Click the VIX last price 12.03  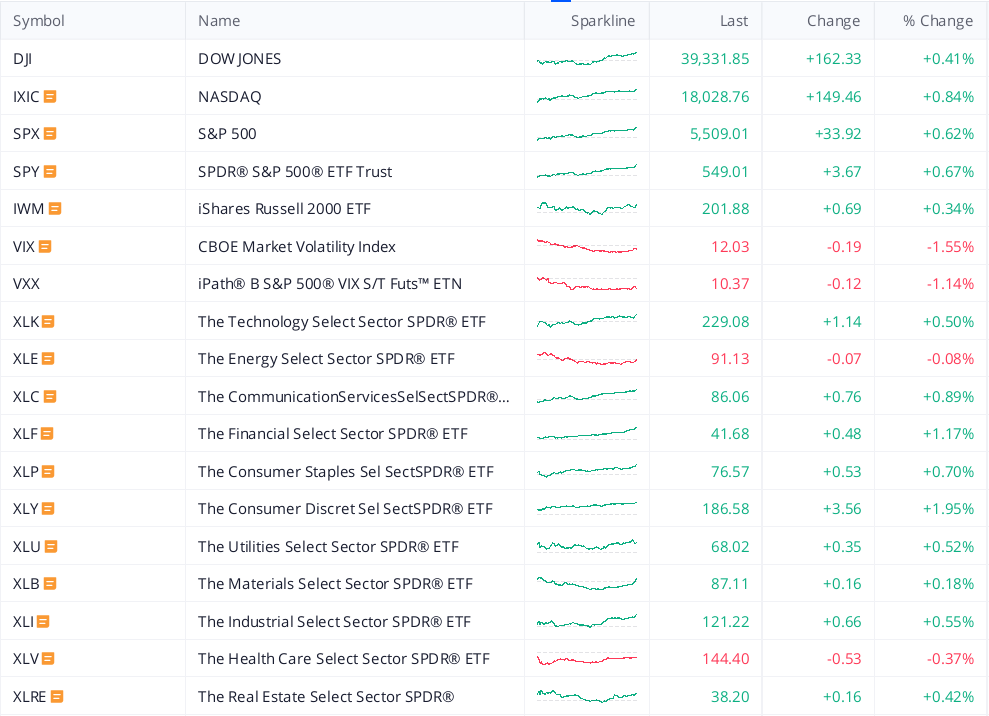pos(730,247)
